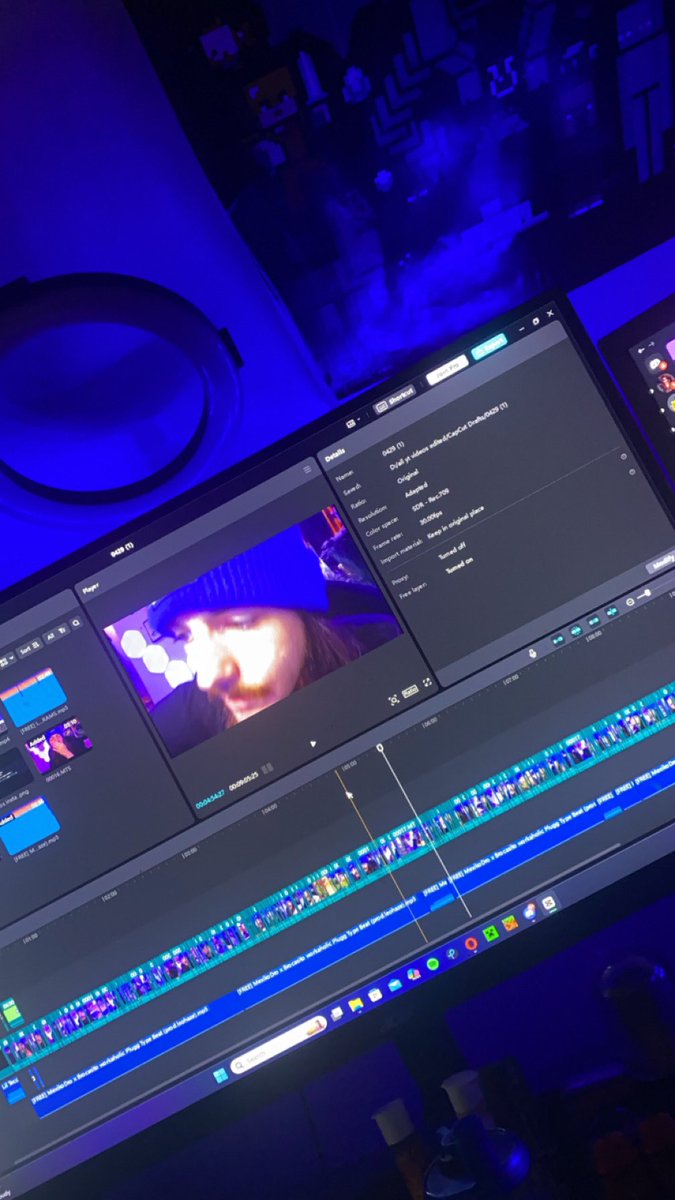The image size is (675, 1200).
Task: Open File Explorer from the taskbar
Action: pyautogui.click(x=356, y=1003)
